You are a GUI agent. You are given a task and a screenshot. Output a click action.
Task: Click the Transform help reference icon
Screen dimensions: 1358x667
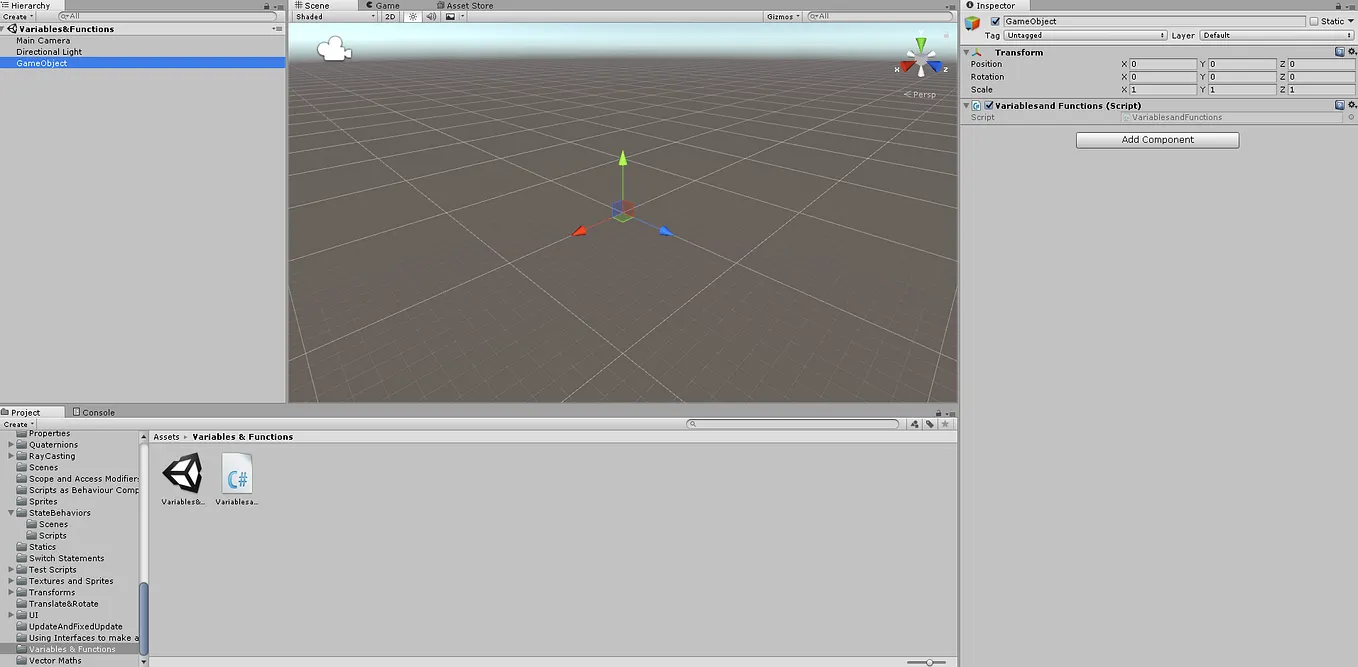pos(1341,52)
